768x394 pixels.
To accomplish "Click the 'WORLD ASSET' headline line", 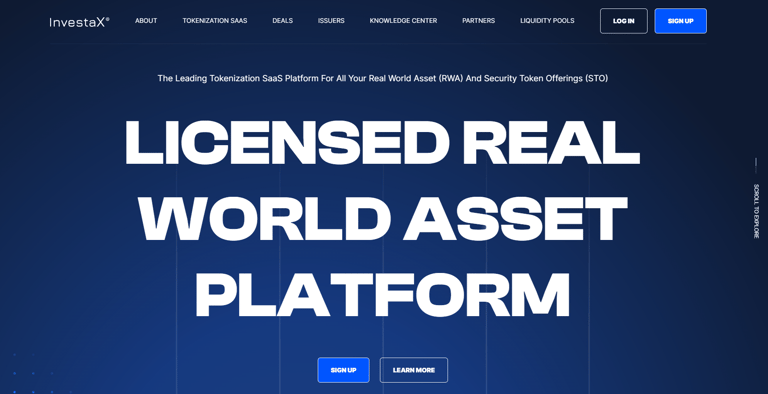I will (383, 218).
